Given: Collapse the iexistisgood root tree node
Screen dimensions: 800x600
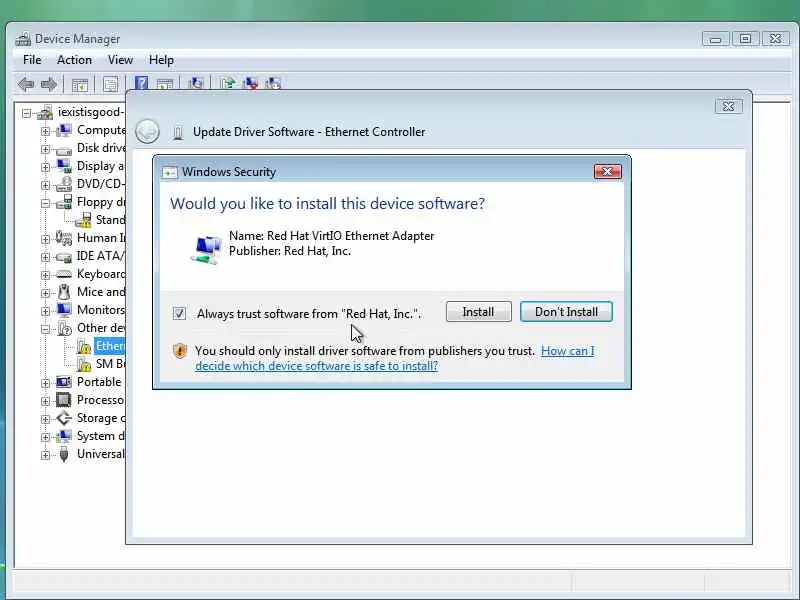Looking at the screenshot, I should point(27,113).
